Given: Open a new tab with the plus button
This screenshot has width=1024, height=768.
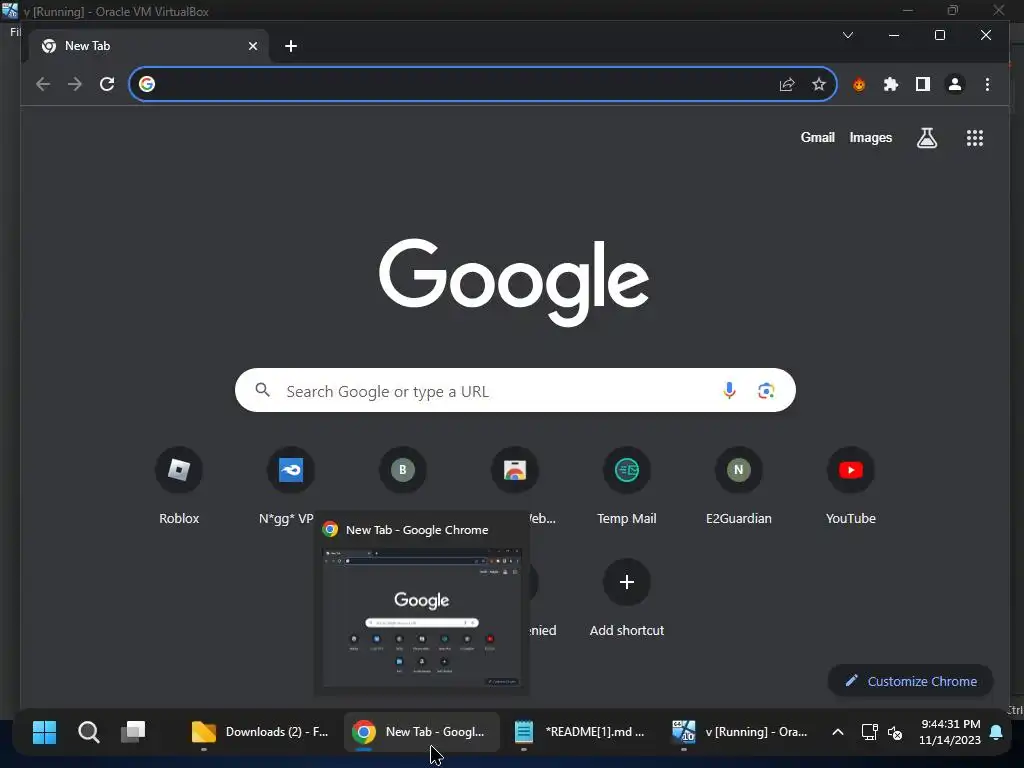Looking at the screenshot, I should point(291,46).
